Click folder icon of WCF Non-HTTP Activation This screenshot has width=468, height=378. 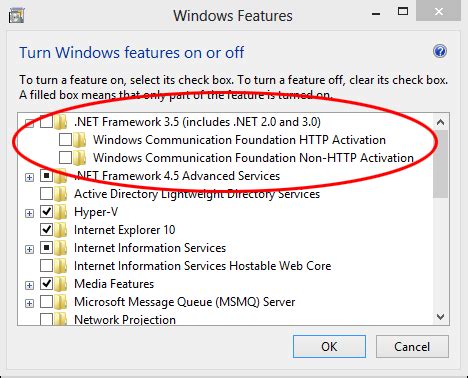coord(80,158)
